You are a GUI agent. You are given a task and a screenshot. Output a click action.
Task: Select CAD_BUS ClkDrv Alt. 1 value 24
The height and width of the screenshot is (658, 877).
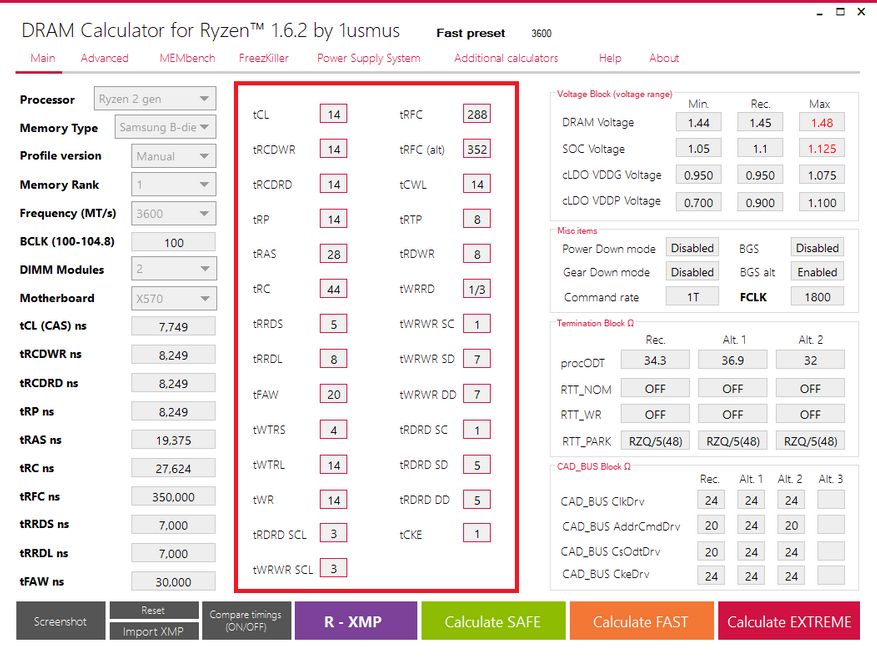click(751, 500)
